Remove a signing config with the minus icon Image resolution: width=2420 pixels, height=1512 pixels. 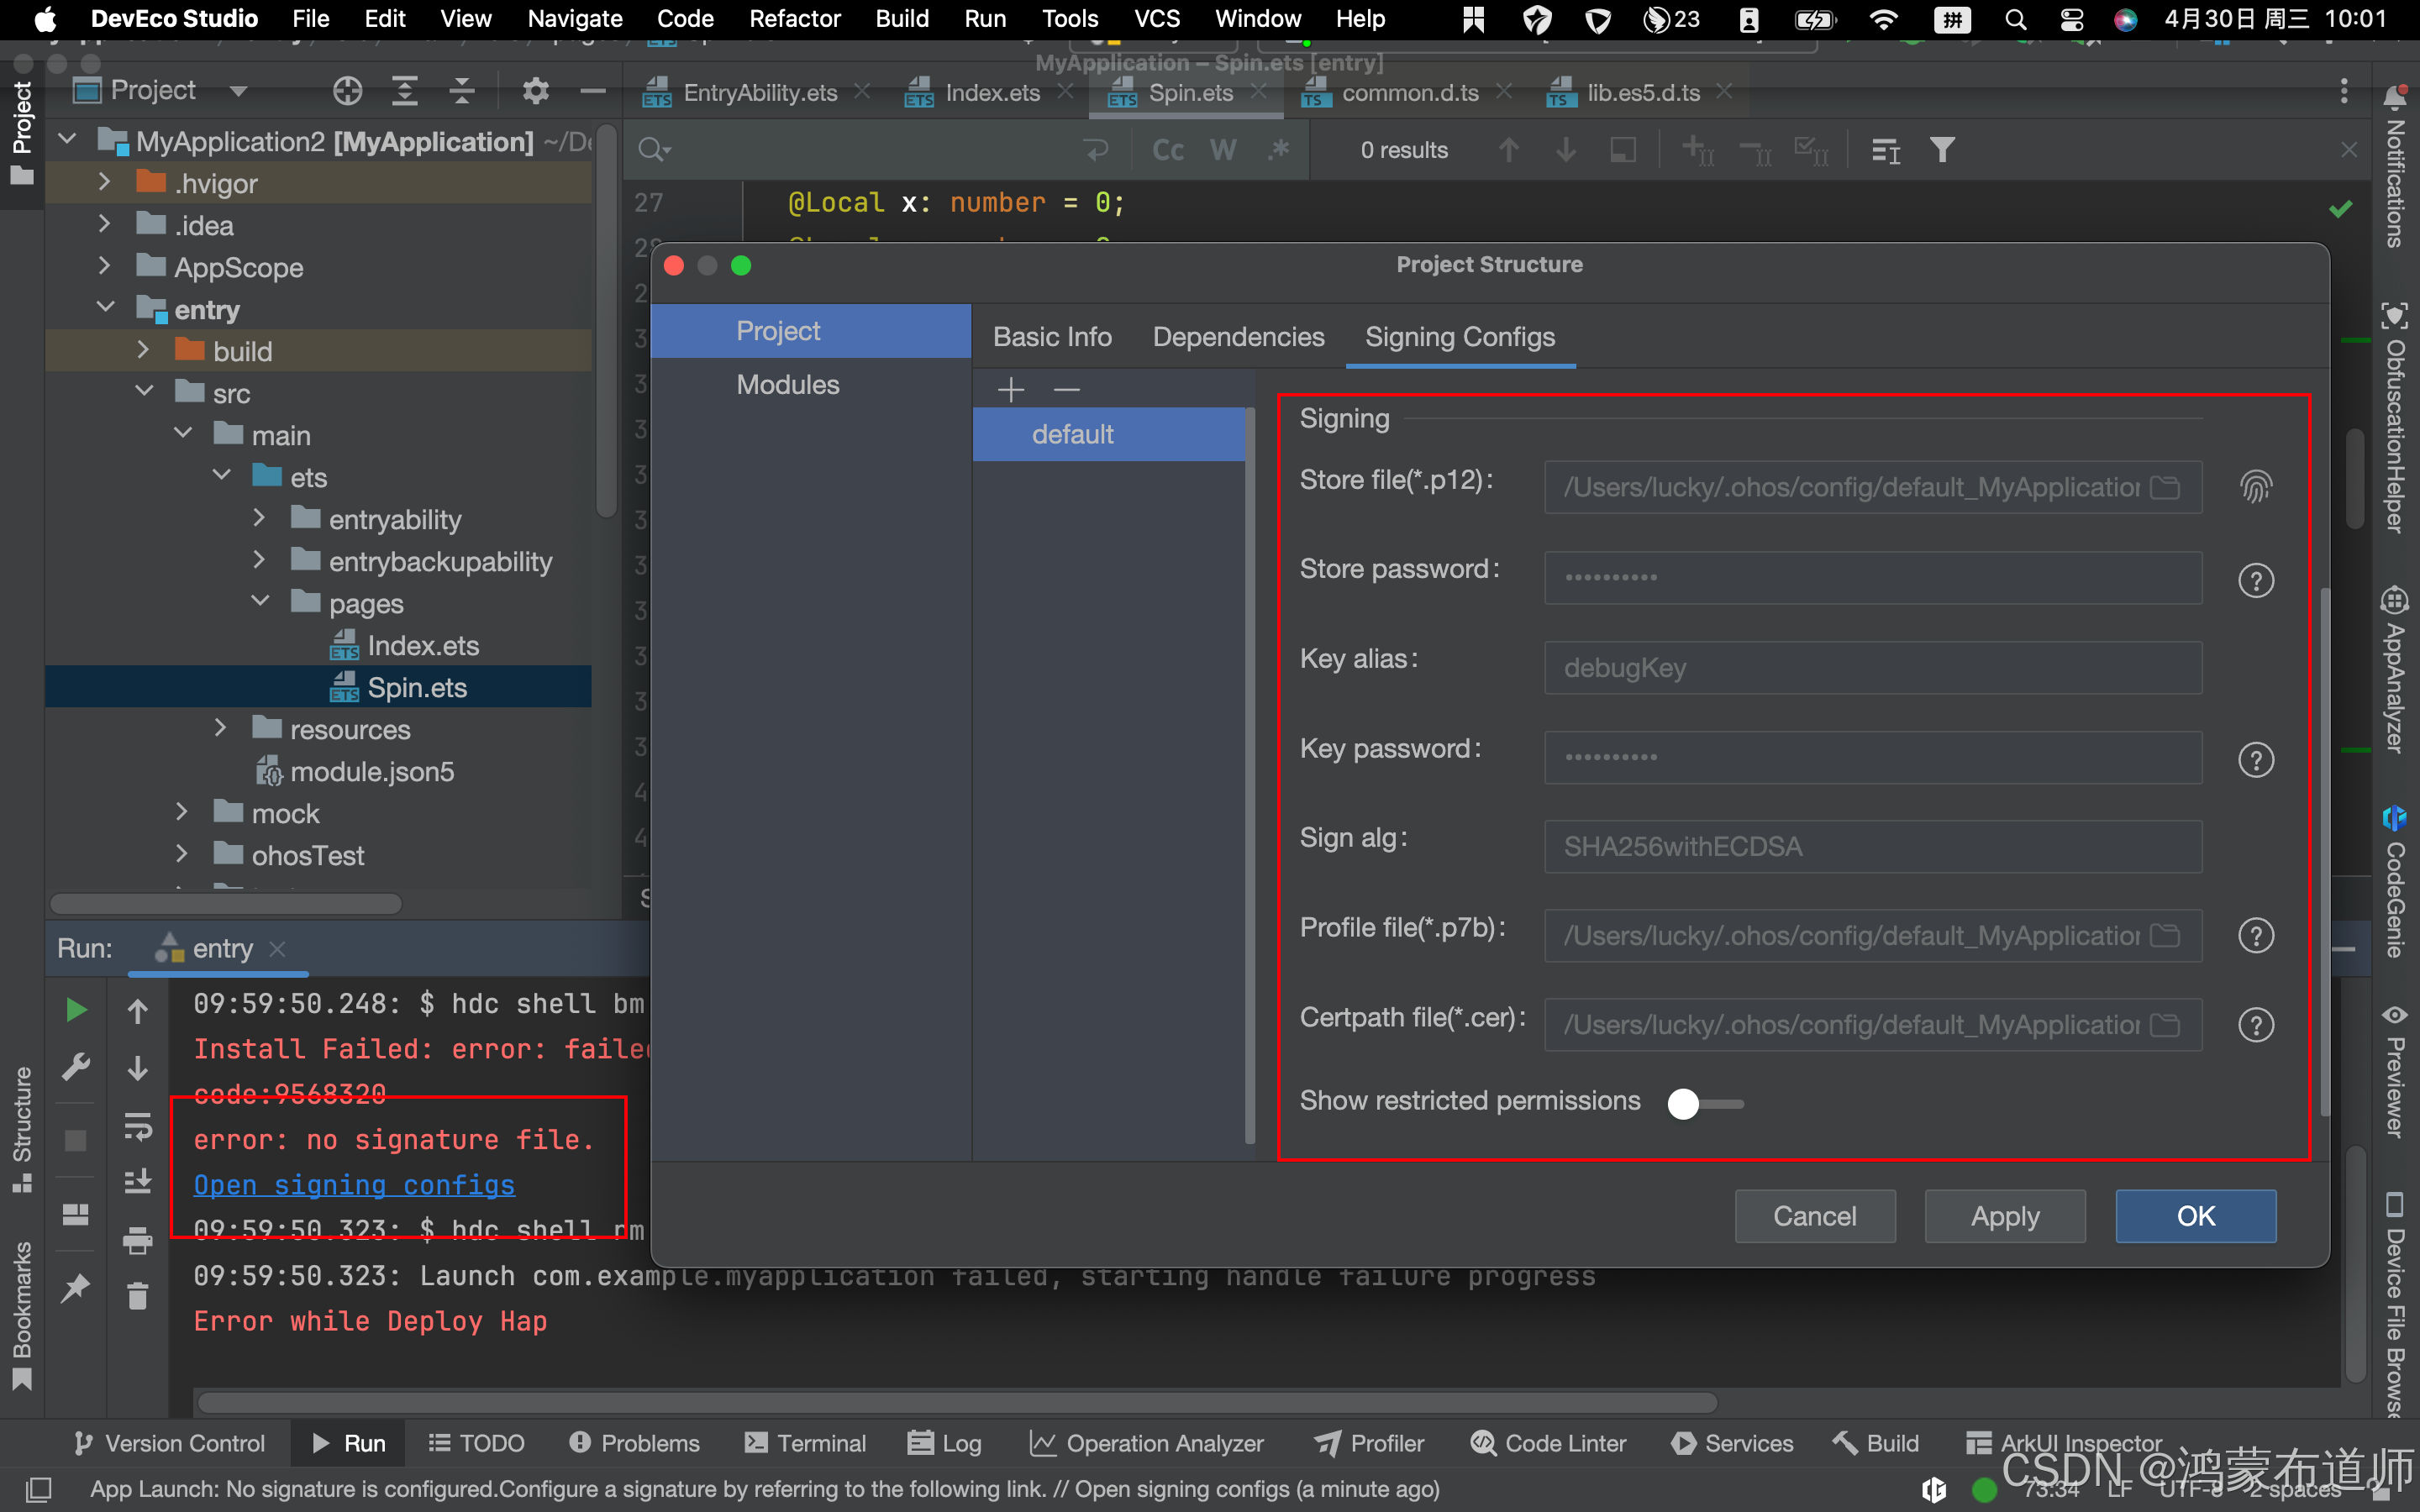(x=1067, y=389)
